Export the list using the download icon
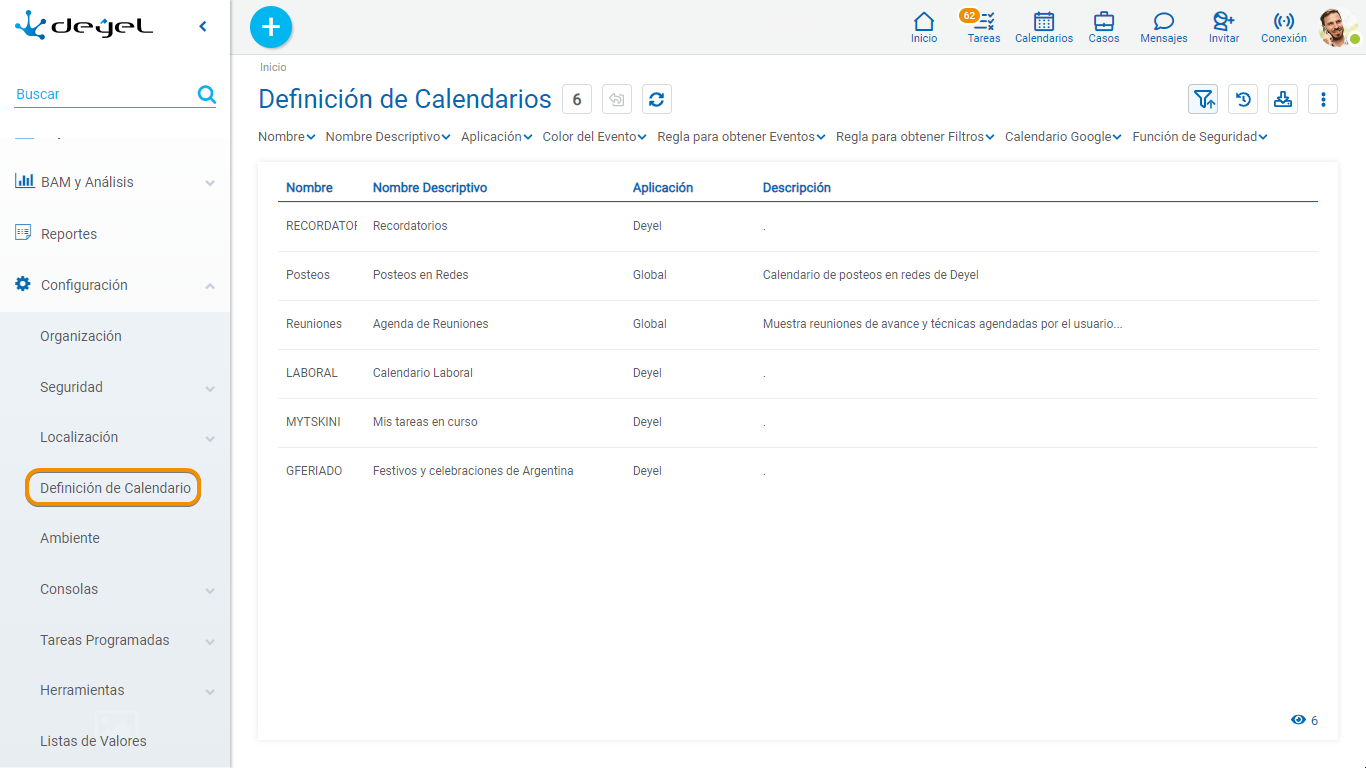Viewport: 1366px width, 768px height. 1283,99
